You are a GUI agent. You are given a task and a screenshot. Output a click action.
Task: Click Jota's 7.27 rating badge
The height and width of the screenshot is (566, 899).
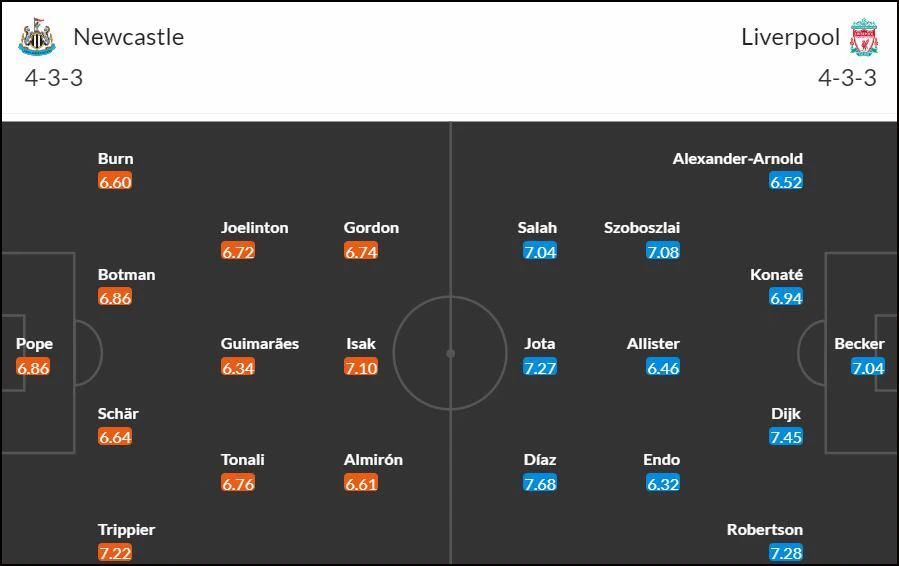tap(540, 367)
